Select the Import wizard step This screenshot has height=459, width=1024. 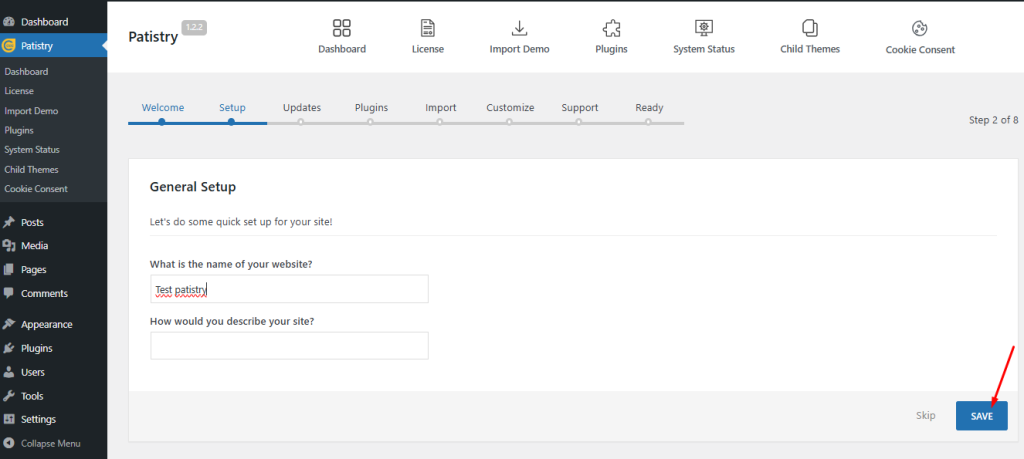tap(441, 108)
